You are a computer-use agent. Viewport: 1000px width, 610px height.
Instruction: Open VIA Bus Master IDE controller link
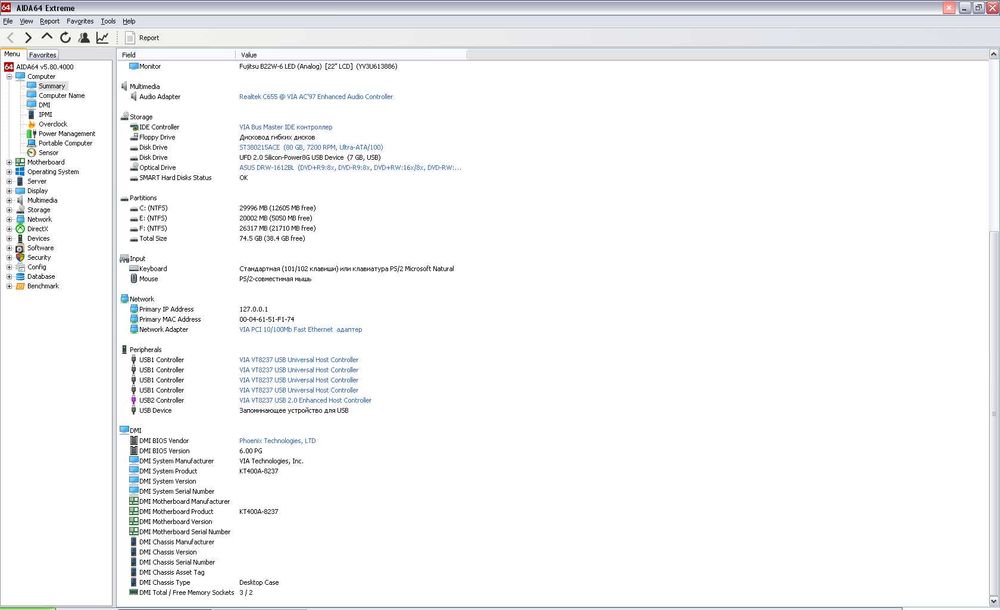[286, 127]
